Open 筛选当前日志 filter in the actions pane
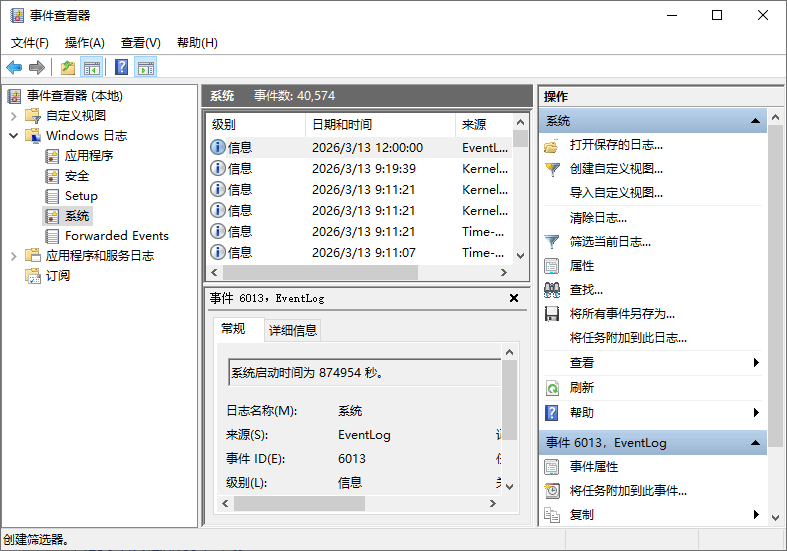 (x=610, y=241)
